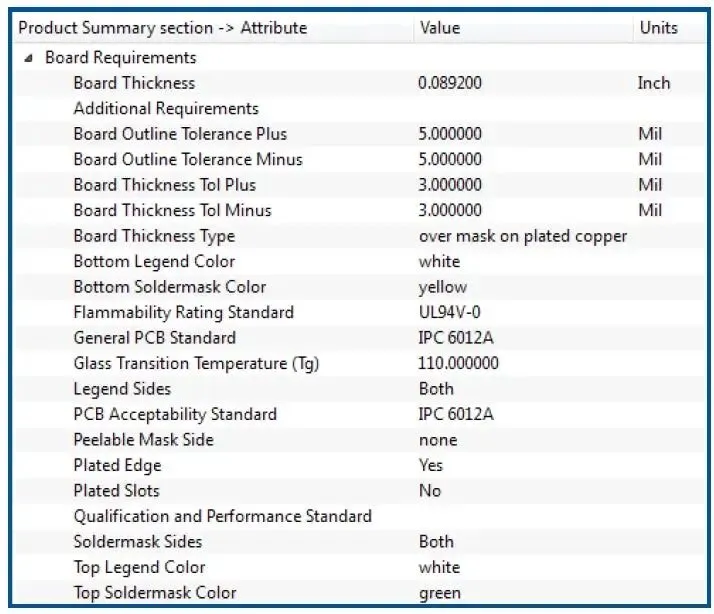Select Qualification and Performance Standard row
The width and height of the screenshot is (714, 614).
tap(222, 516)
